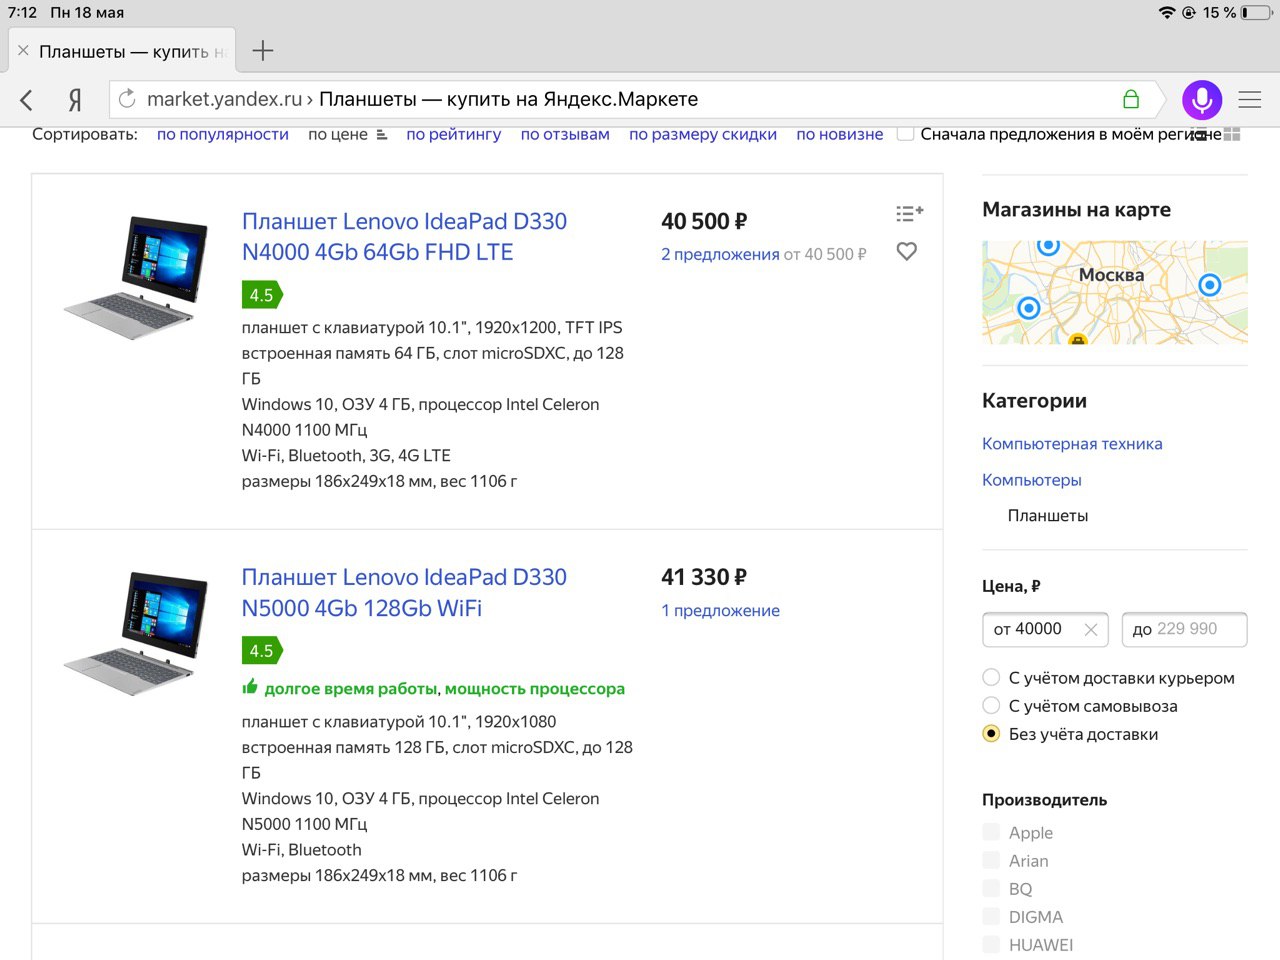Clear the minimum price 40000 field

(1091, 629)
